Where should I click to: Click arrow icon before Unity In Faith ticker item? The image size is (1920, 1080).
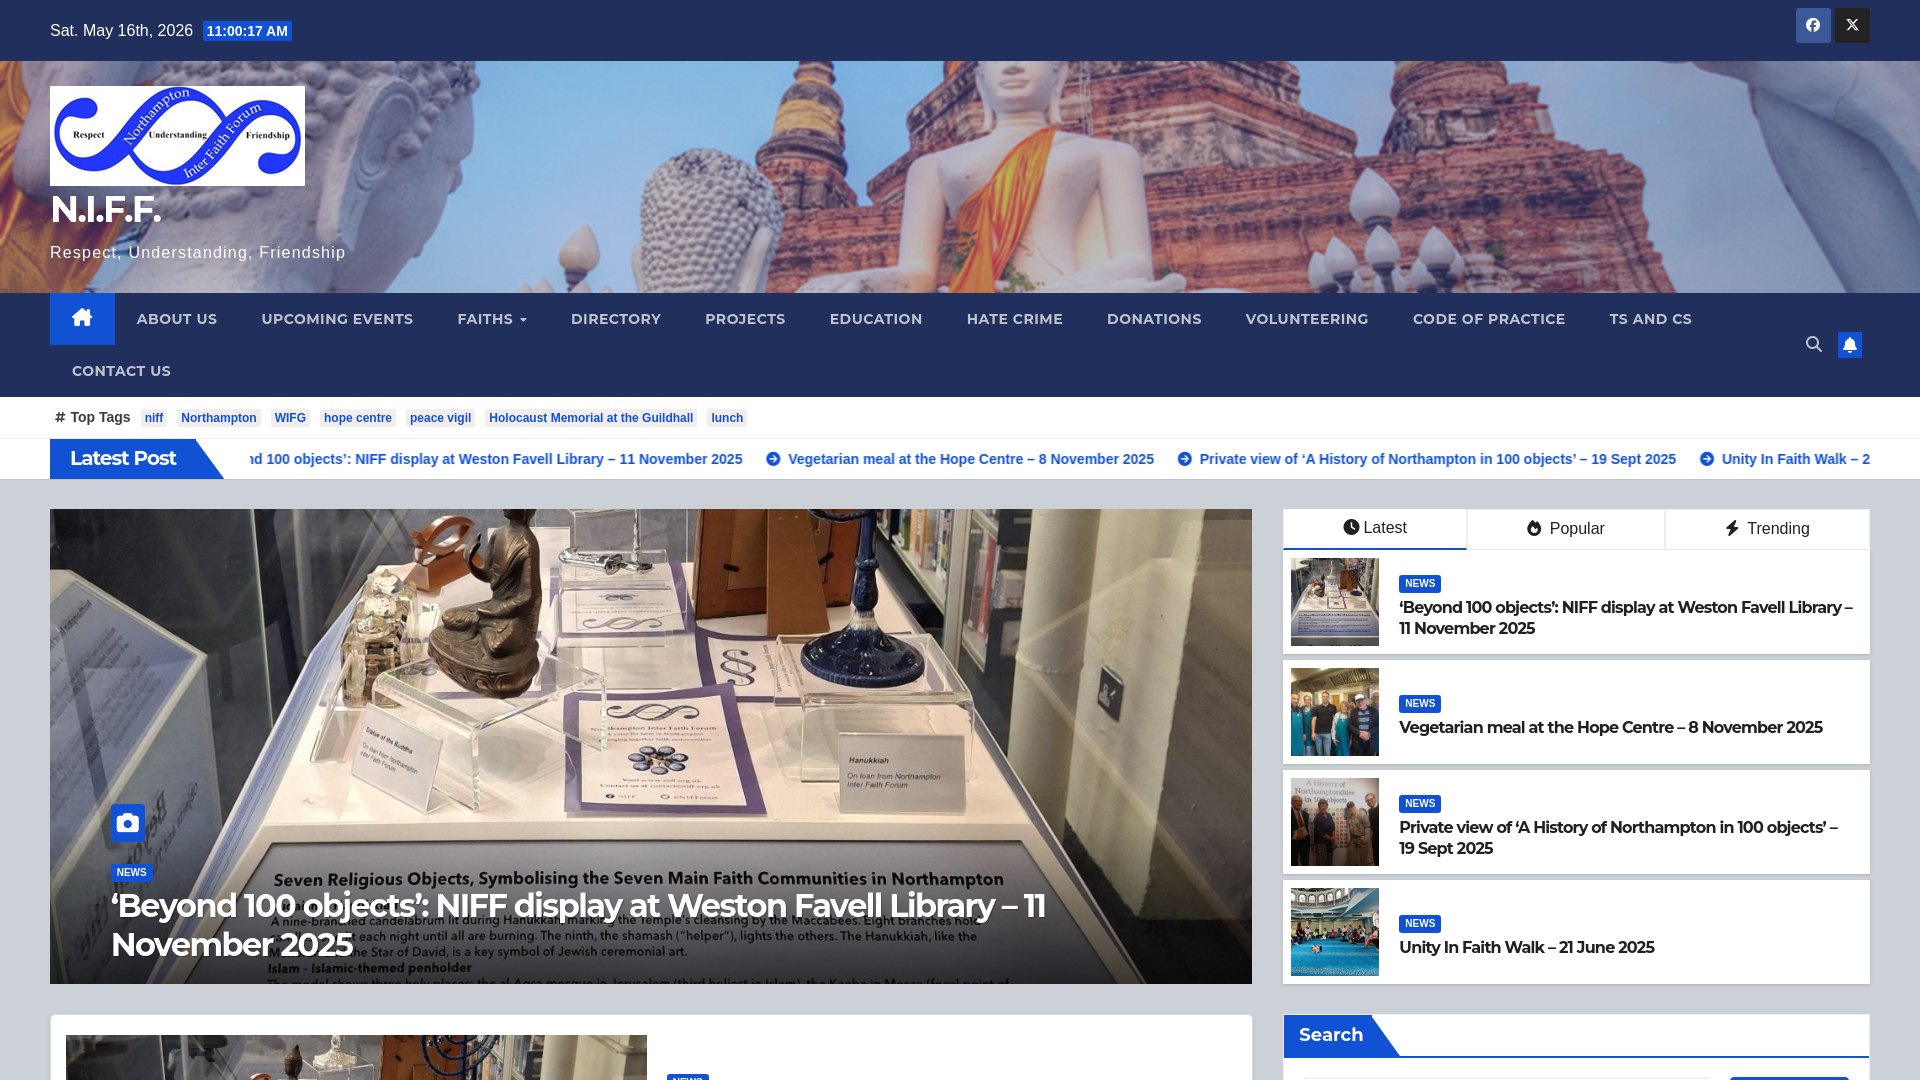click(x=1707, y=459)
